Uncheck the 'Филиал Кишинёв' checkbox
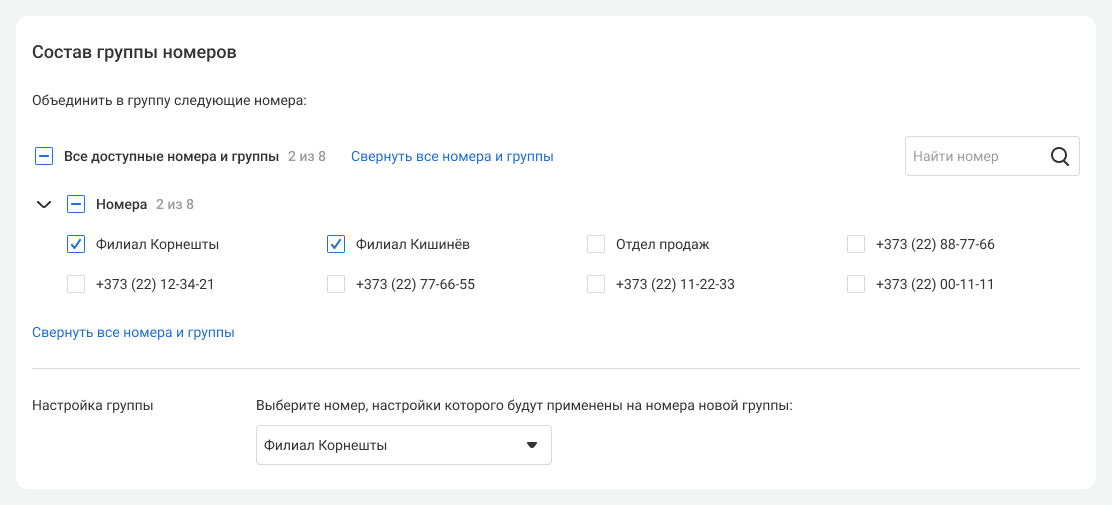 (x=336, y=244)
